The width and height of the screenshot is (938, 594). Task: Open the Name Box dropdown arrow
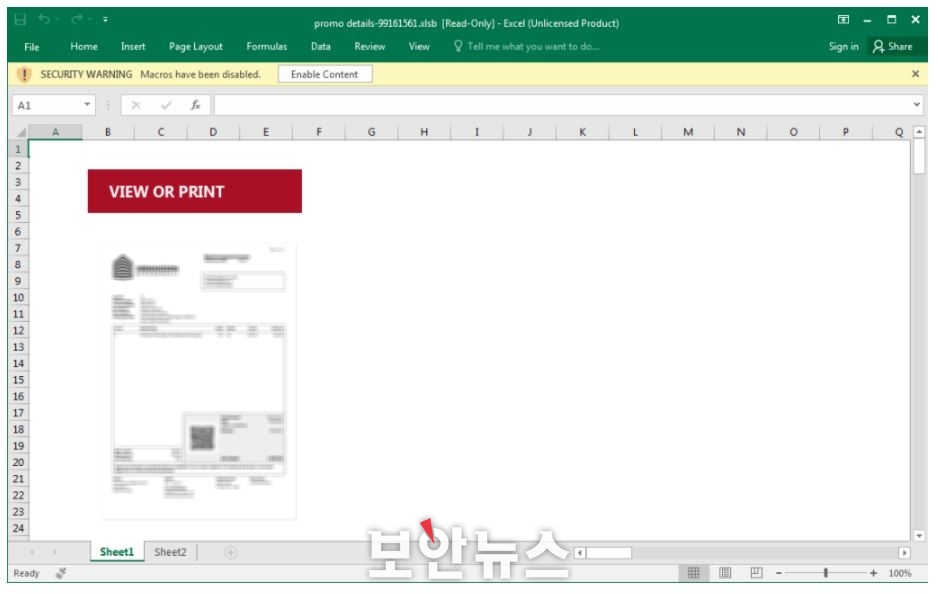pos(87,105)
